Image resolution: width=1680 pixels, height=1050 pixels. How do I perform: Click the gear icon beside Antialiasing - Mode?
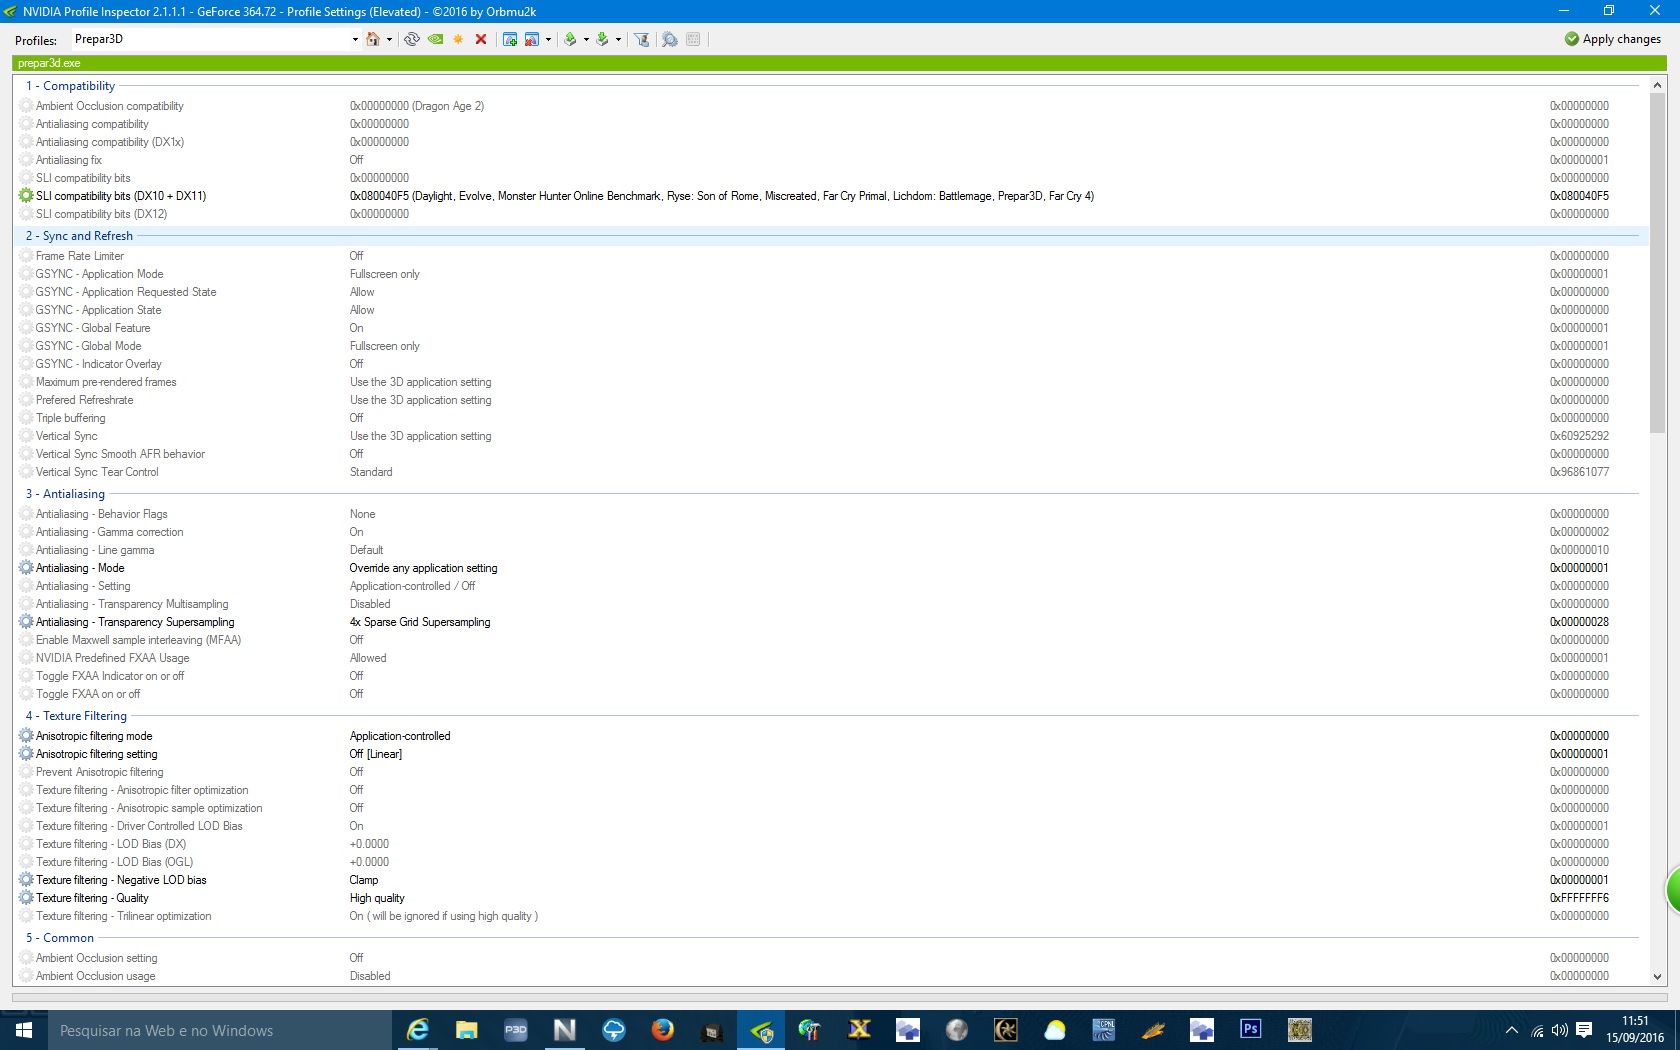click(26, 568)
